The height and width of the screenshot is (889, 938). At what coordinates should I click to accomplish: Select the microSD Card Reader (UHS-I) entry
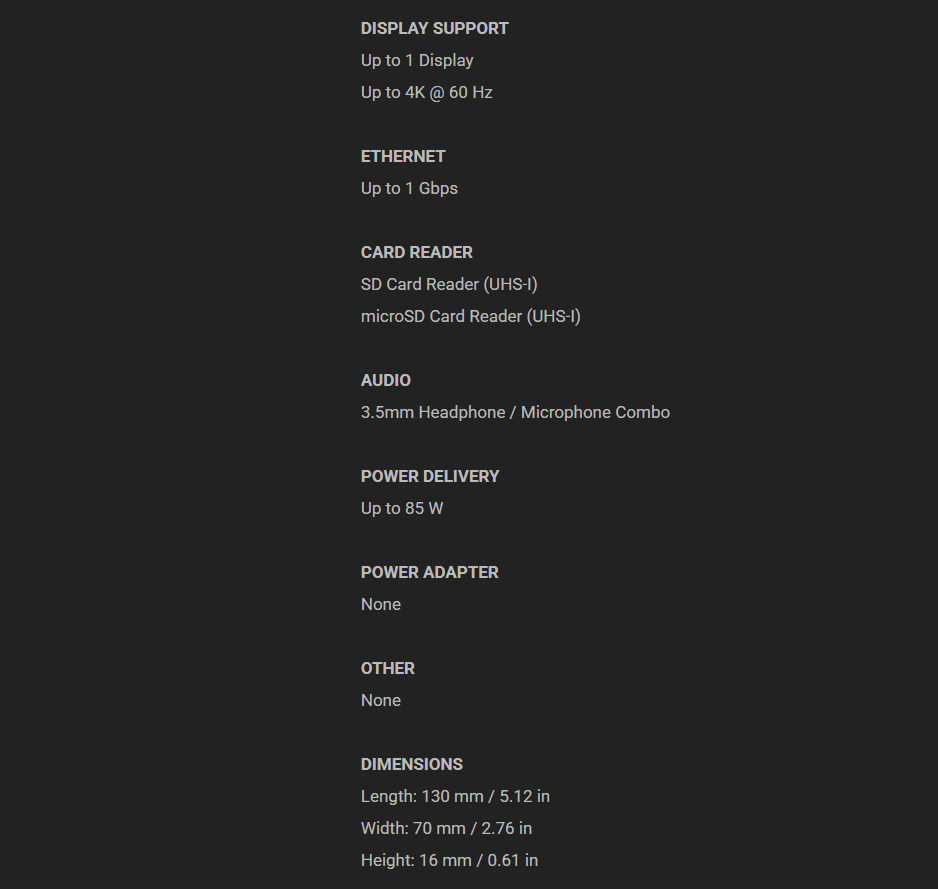[x=470, y=316]
